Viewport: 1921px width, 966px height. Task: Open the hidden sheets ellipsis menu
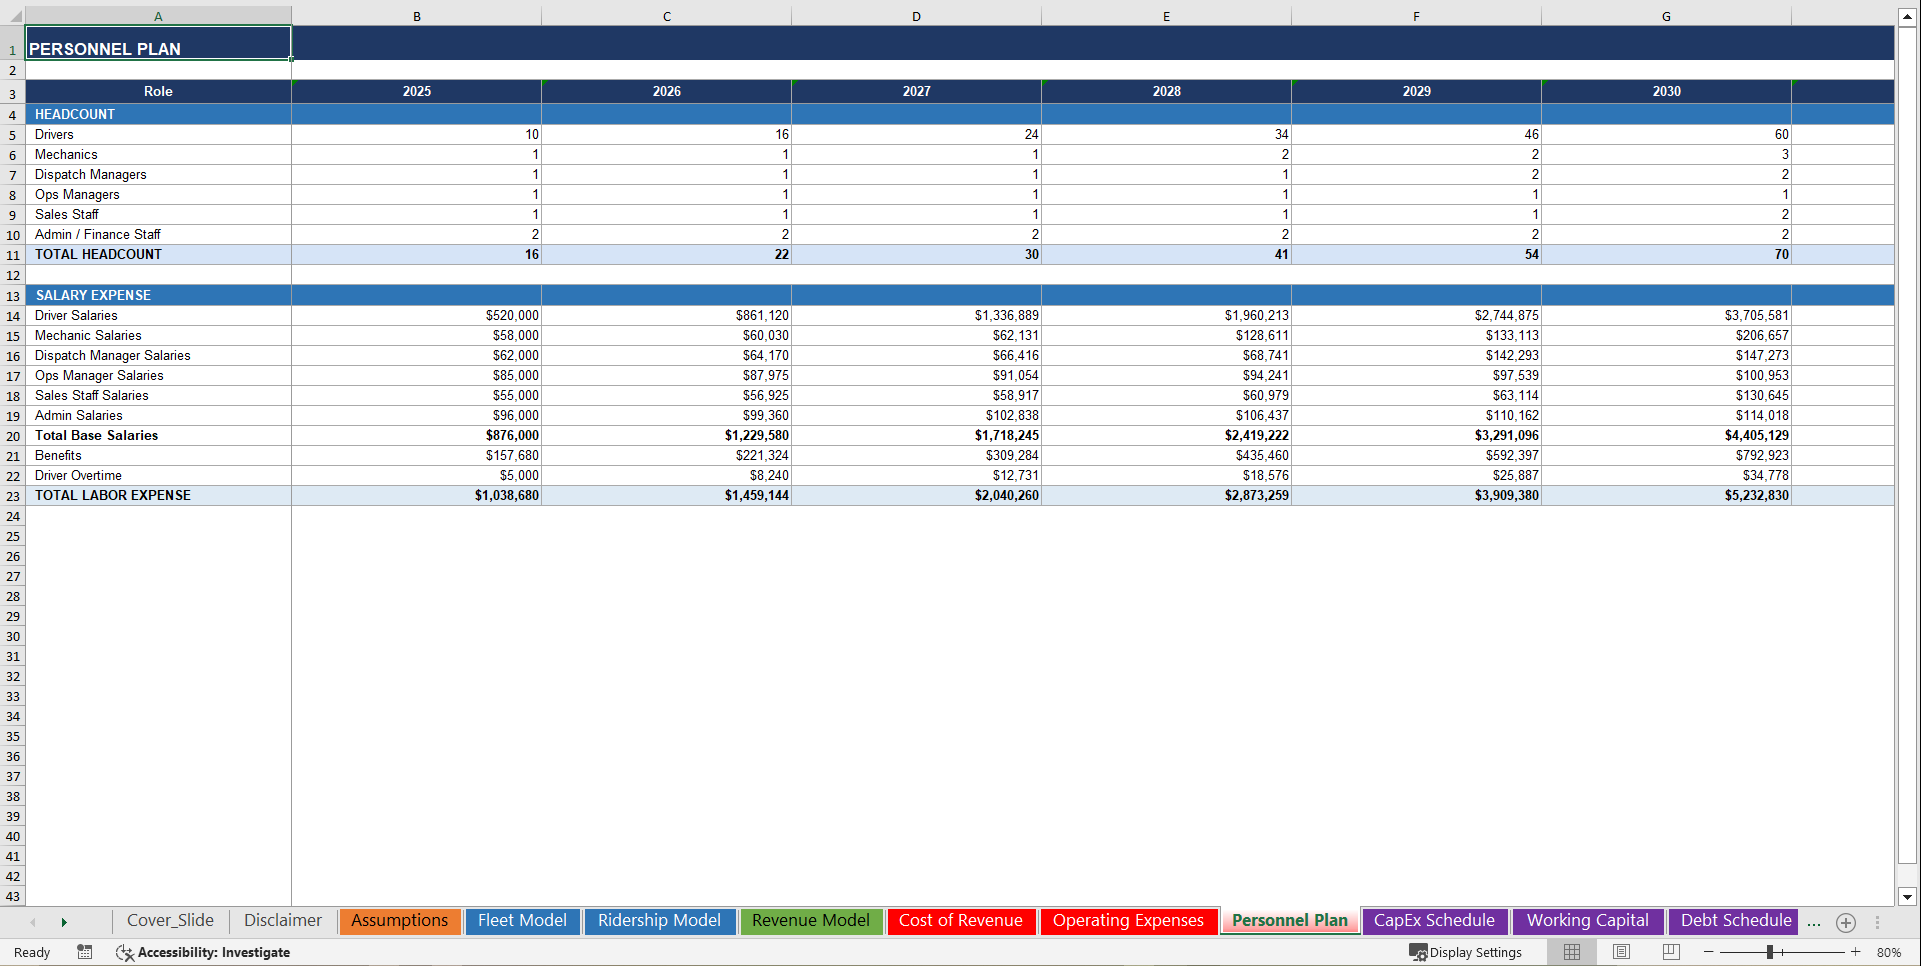[1813, 922]
